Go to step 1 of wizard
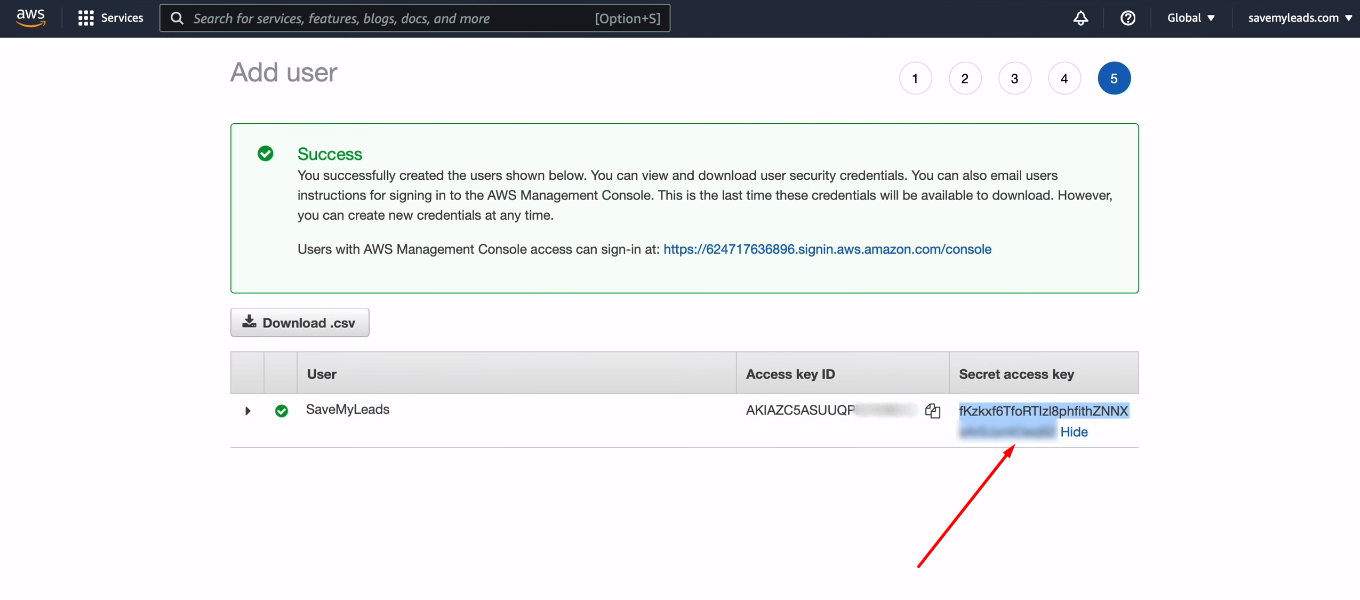The image size is (1360, 600). (x=915, y=79)
